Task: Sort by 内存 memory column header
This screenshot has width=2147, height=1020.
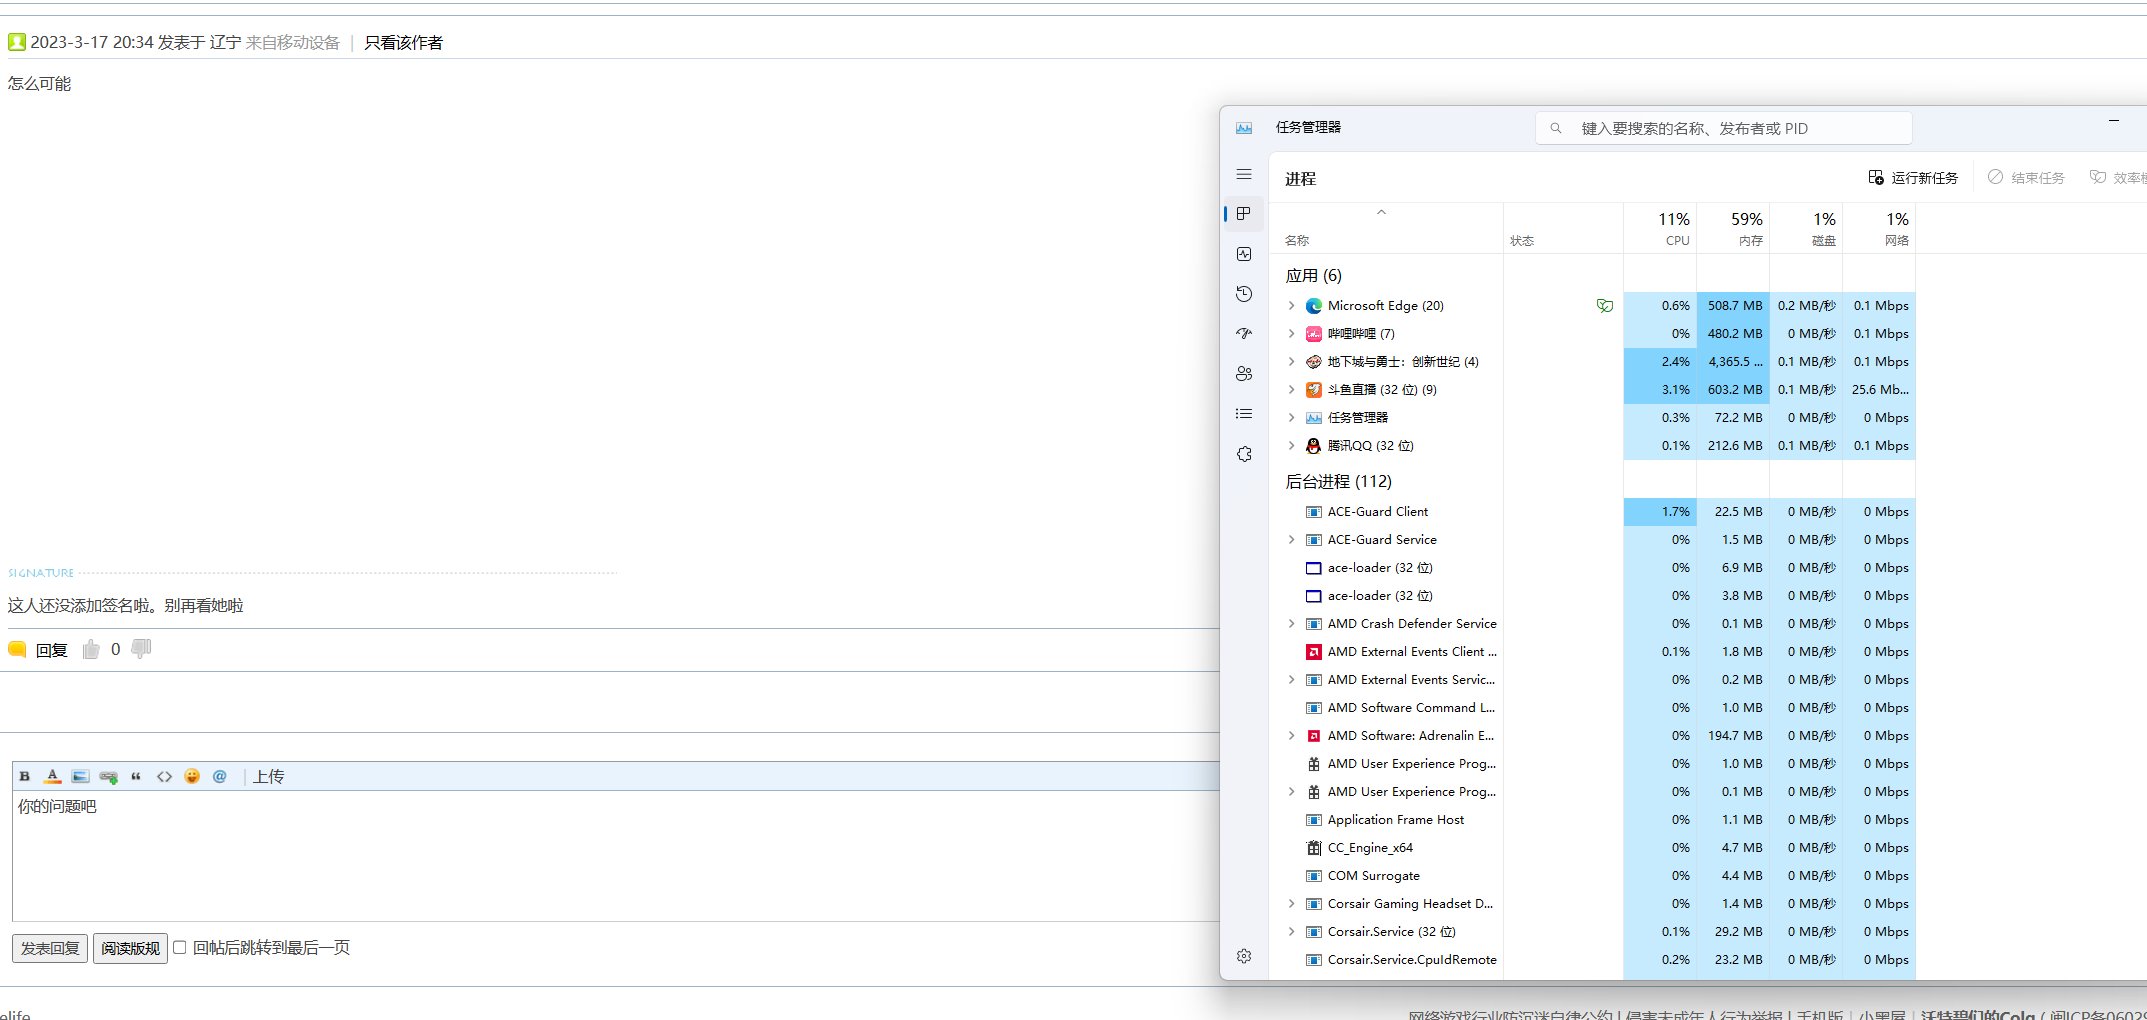Action: 1733,228
